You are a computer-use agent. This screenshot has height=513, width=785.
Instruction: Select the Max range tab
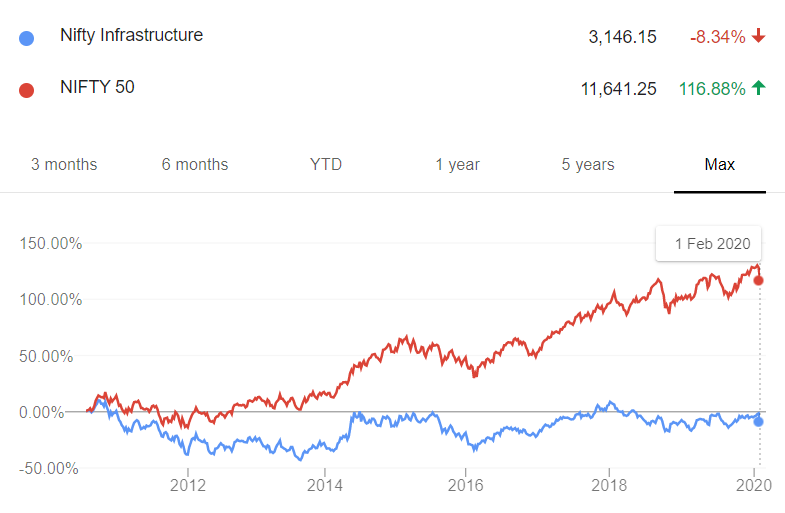719,164
